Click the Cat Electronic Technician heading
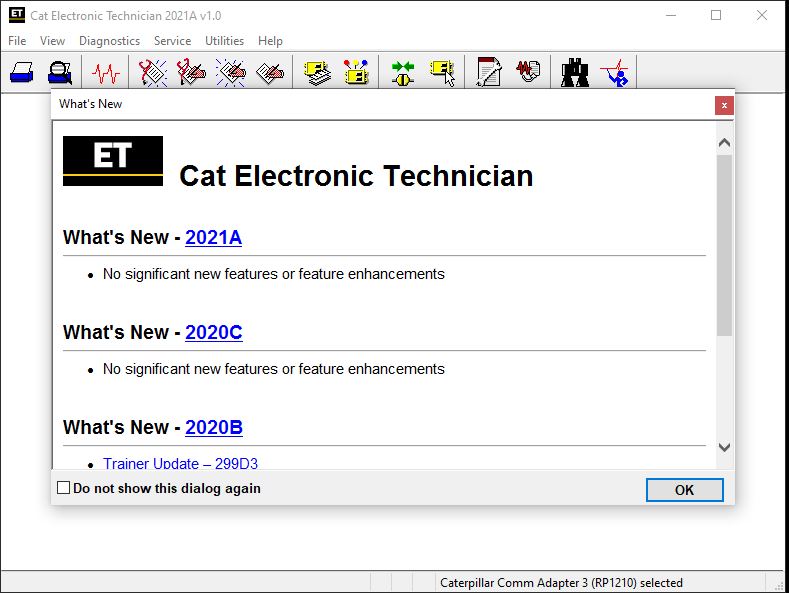789x593 pixels. point(356,176)
